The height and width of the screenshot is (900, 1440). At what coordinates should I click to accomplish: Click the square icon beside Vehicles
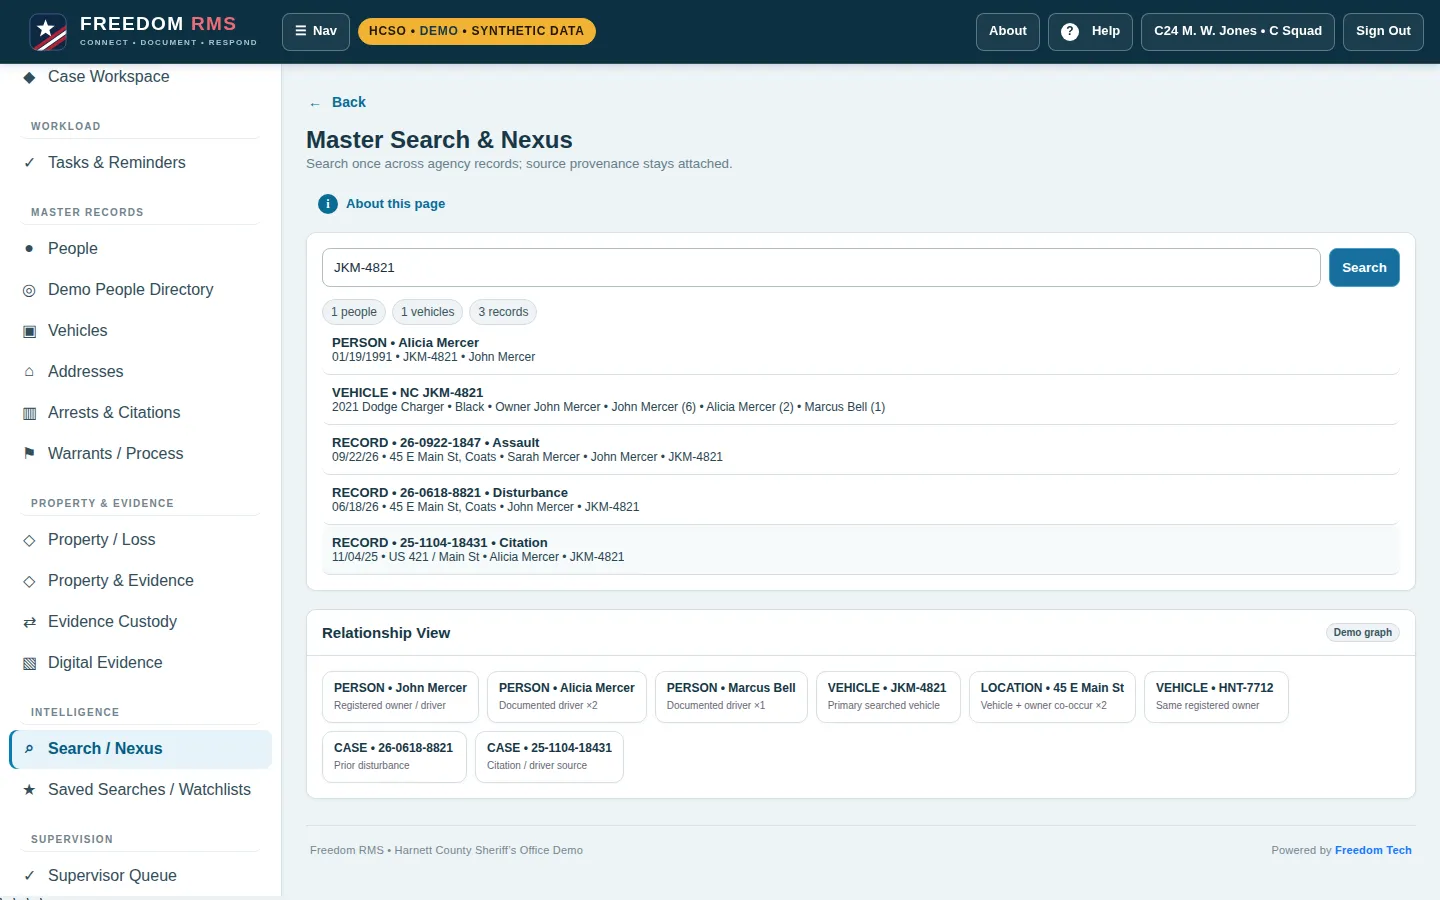pyautogui.click(x=29, y=331)
